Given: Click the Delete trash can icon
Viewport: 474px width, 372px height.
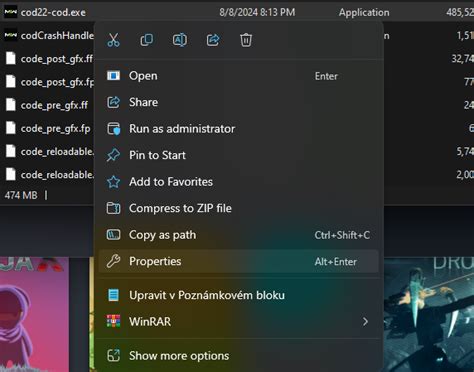Looking at the screenshot, I should [x=246, y=40].
